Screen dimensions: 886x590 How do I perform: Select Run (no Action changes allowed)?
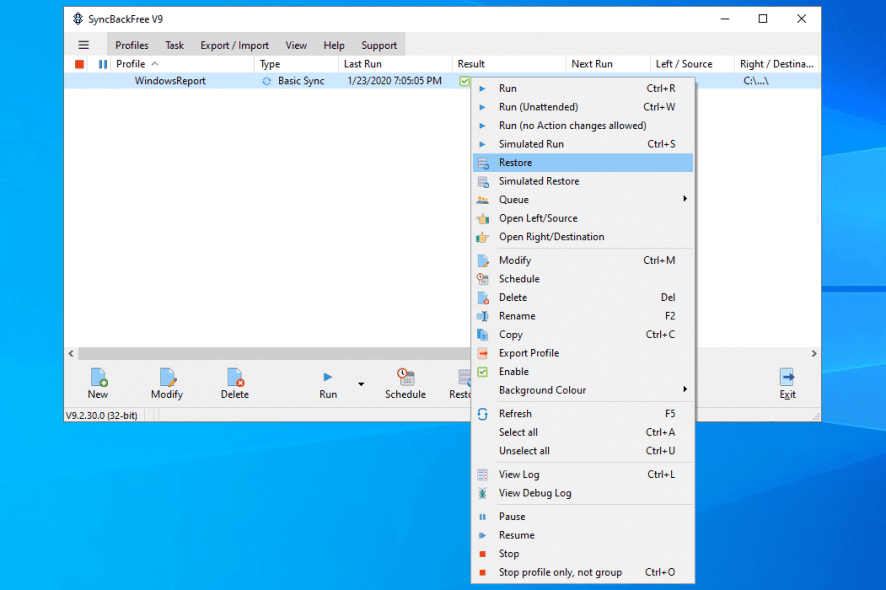[x=583, y=125]
